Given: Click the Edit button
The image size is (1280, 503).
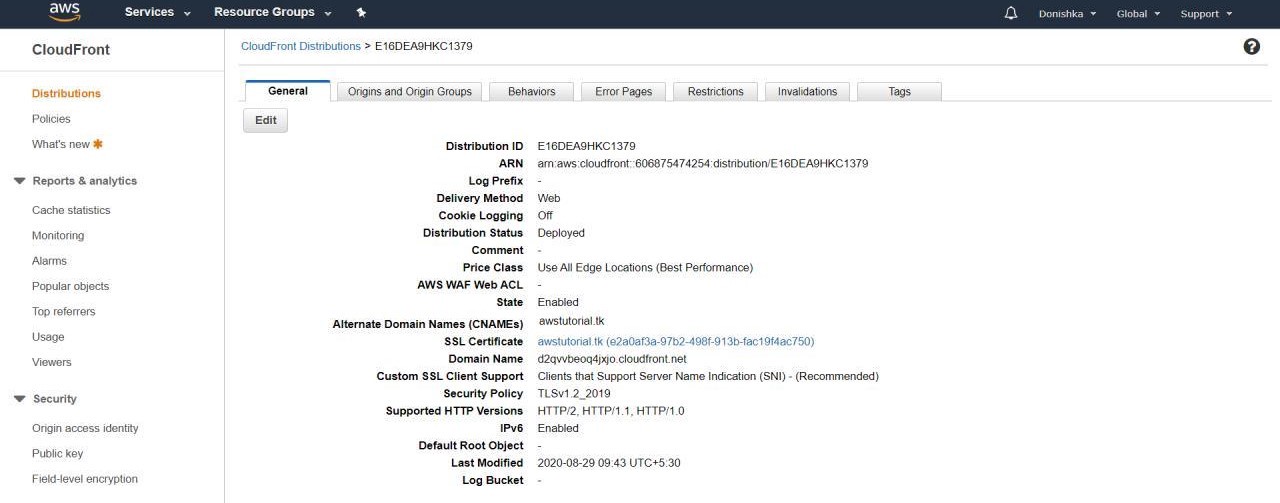Looking at the screenshot, I should click(x=266, y=120).
